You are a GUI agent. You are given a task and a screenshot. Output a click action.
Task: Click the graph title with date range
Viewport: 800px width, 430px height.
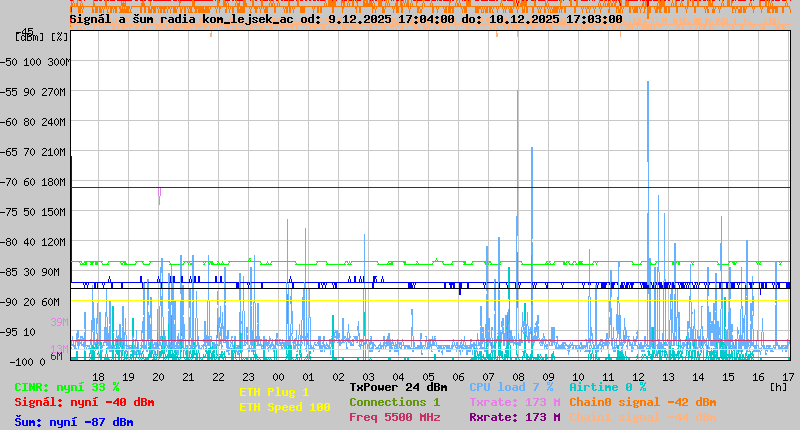[x=345, y=19]
